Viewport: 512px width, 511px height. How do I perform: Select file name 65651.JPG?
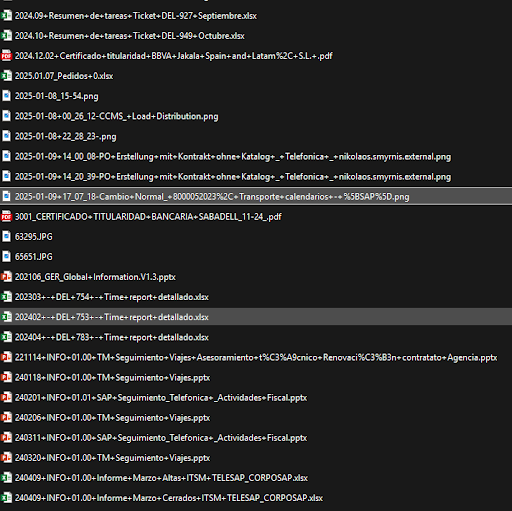[34, 257]
